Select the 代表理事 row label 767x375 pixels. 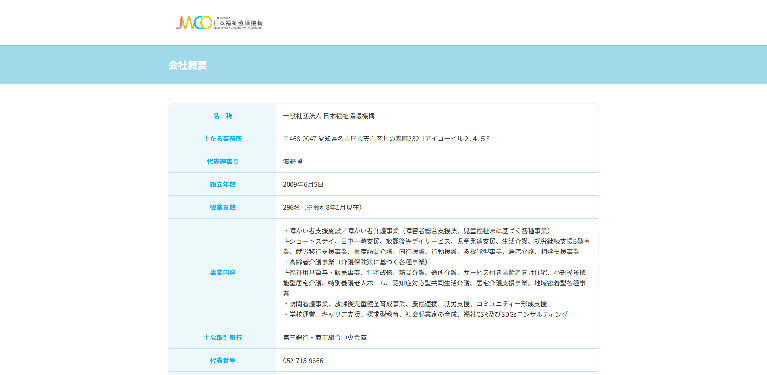pos(222,161)
